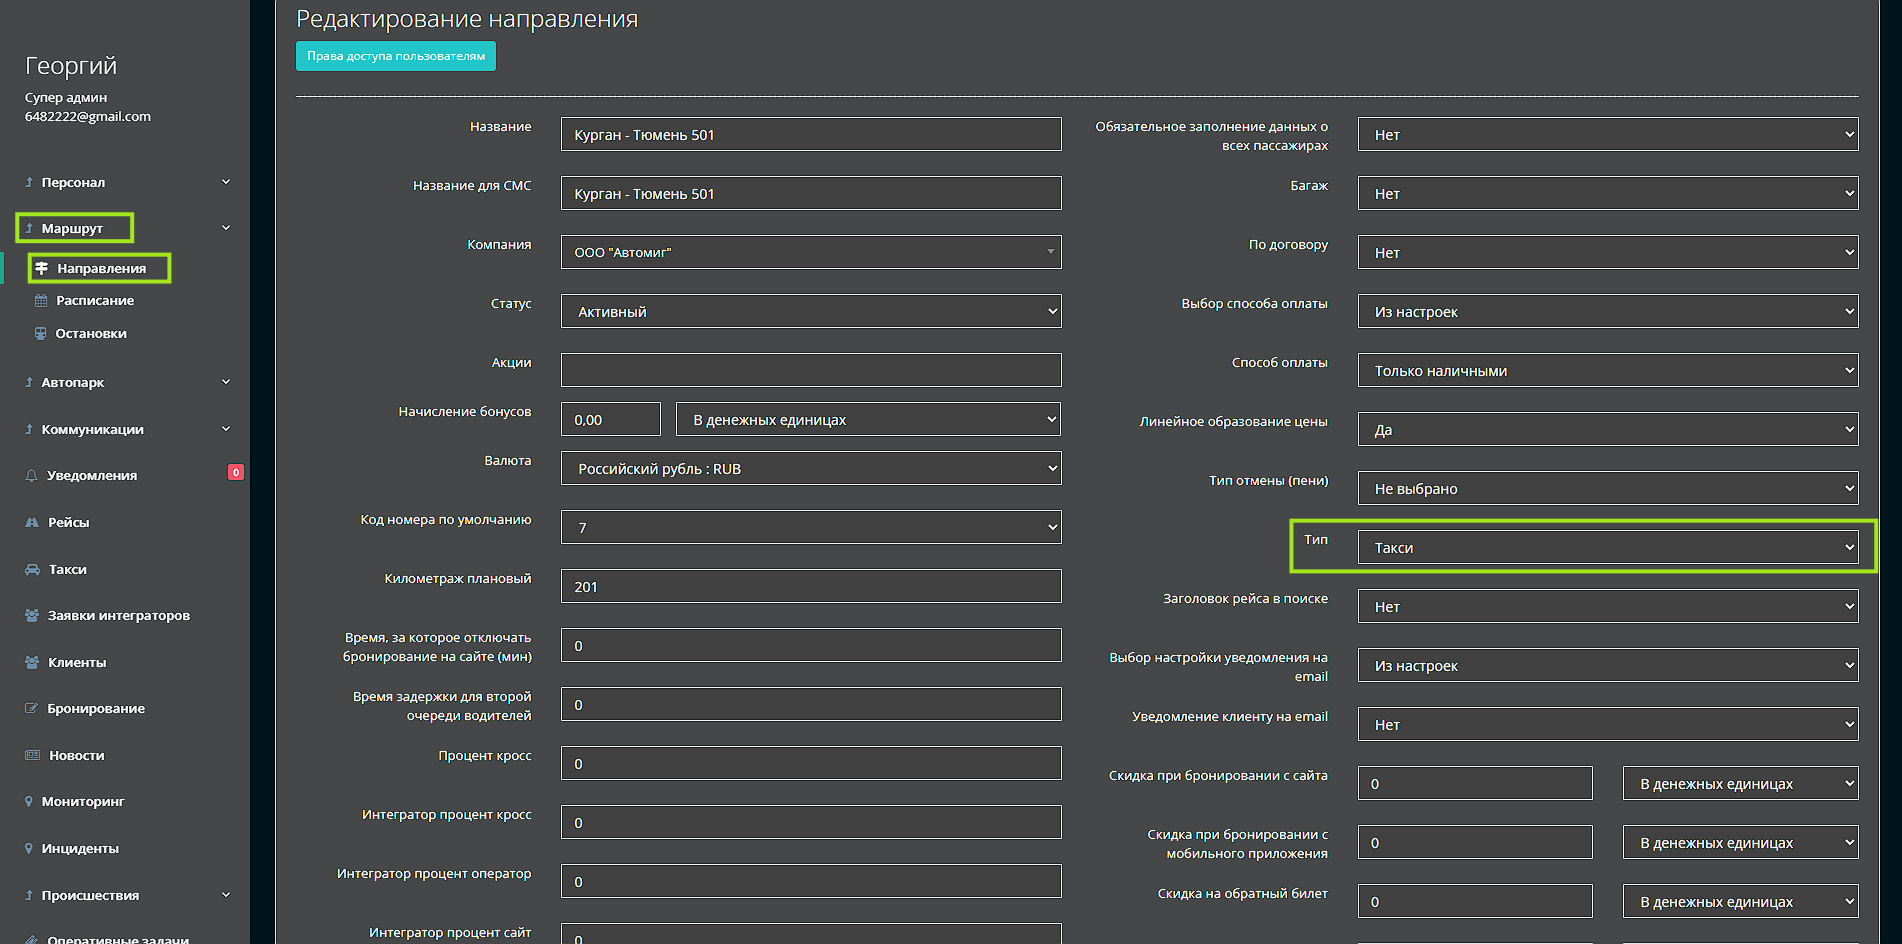Click the car icon beside Такси
1902x944 pixels.
[32, 570]
